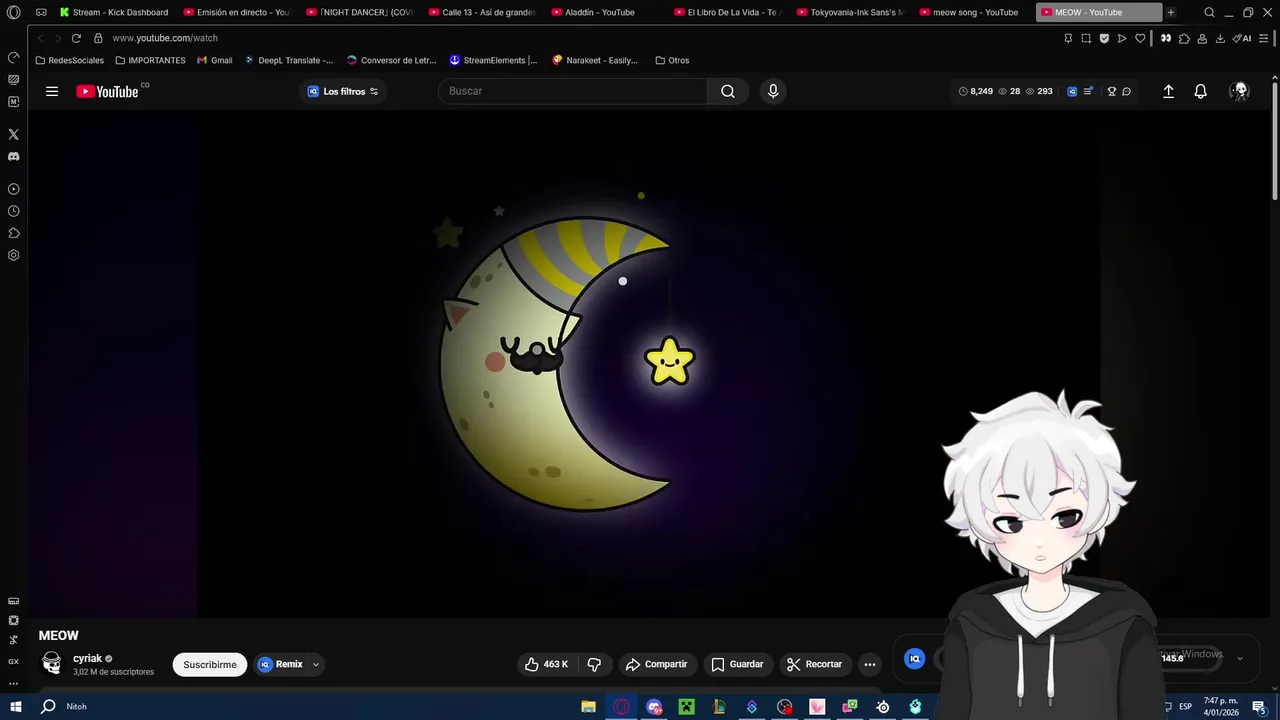The image size is (1280, 720).
Task: Click the 8,249 stats counter in the header
Action: 976,91
